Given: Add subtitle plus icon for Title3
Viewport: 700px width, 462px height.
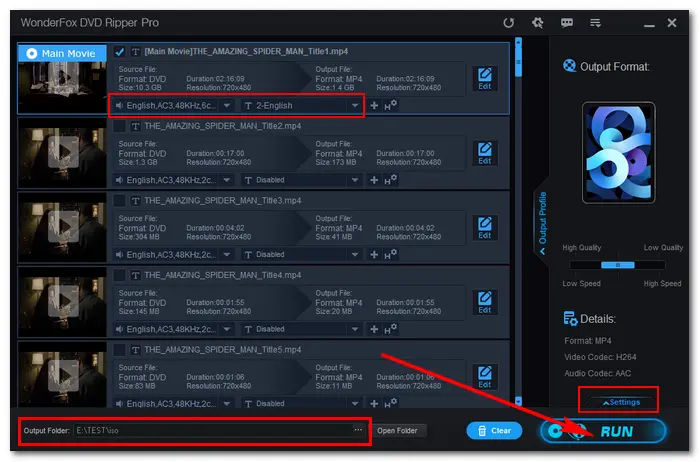Looking at the screenshot, I should coord(374,254).
